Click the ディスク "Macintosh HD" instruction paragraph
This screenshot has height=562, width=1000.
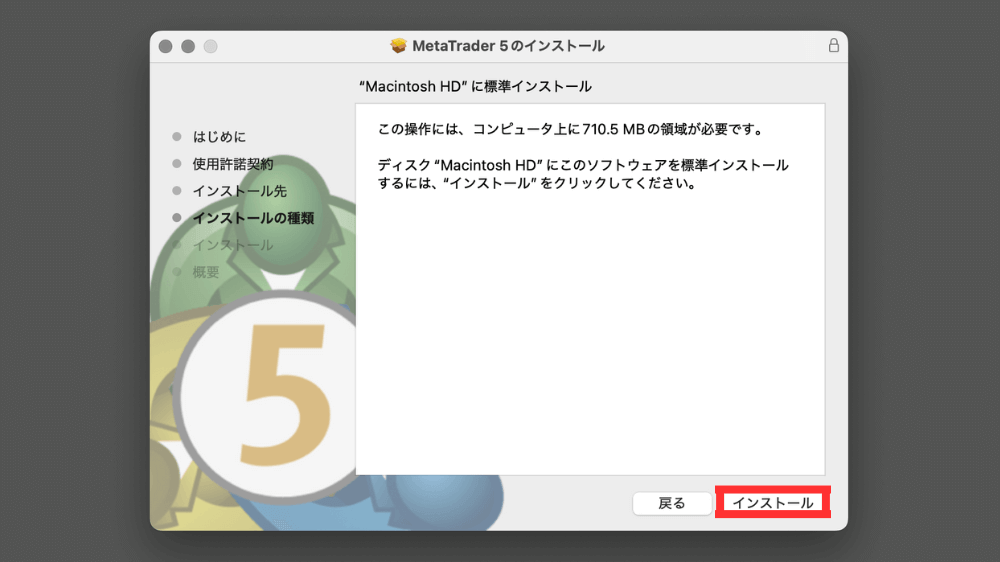point(583,174)
